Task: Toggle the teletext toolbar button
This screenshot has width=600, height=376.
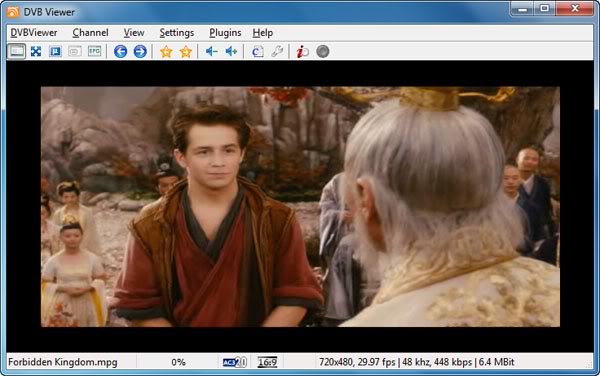Action: [x=55, y=51]
